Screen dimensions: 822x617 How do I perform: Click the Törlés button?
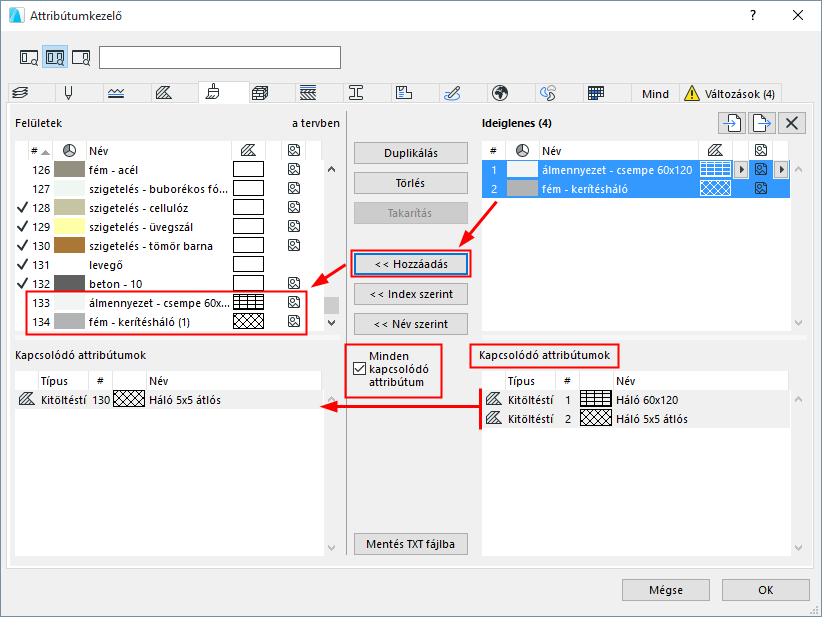pyautogui.click(x=411, y=183)
